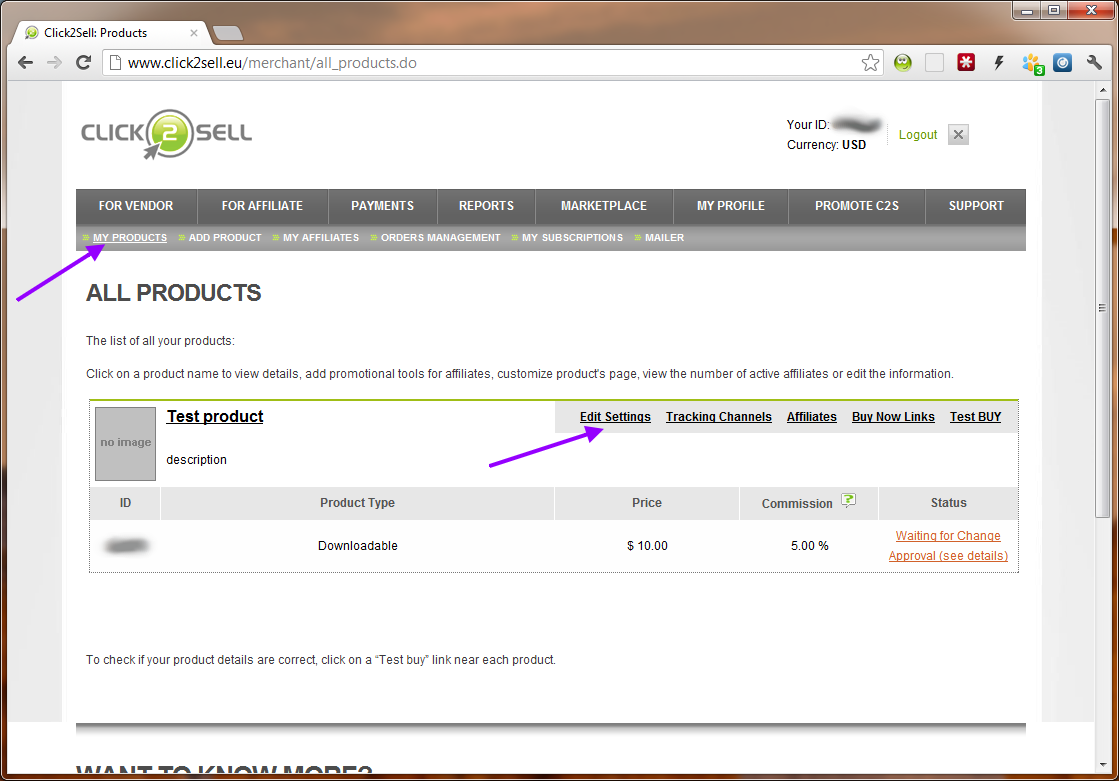The width and height of the screenshot is (1119, 781).
Task: Bookmark this page with the star icon
Action: click(x=870, y=63)
